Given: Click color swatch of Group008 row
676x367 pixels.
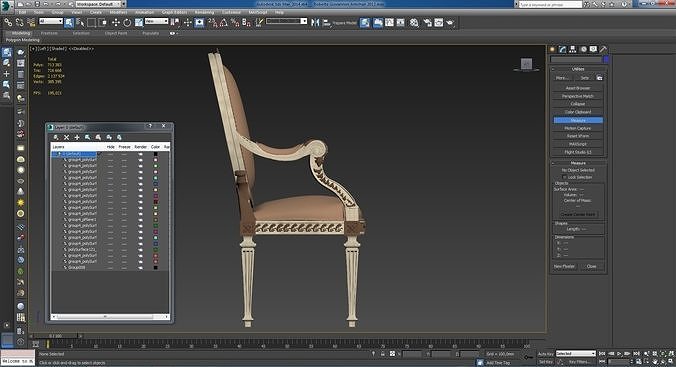Looking at the screenshot, I should (x=156, y=267).
